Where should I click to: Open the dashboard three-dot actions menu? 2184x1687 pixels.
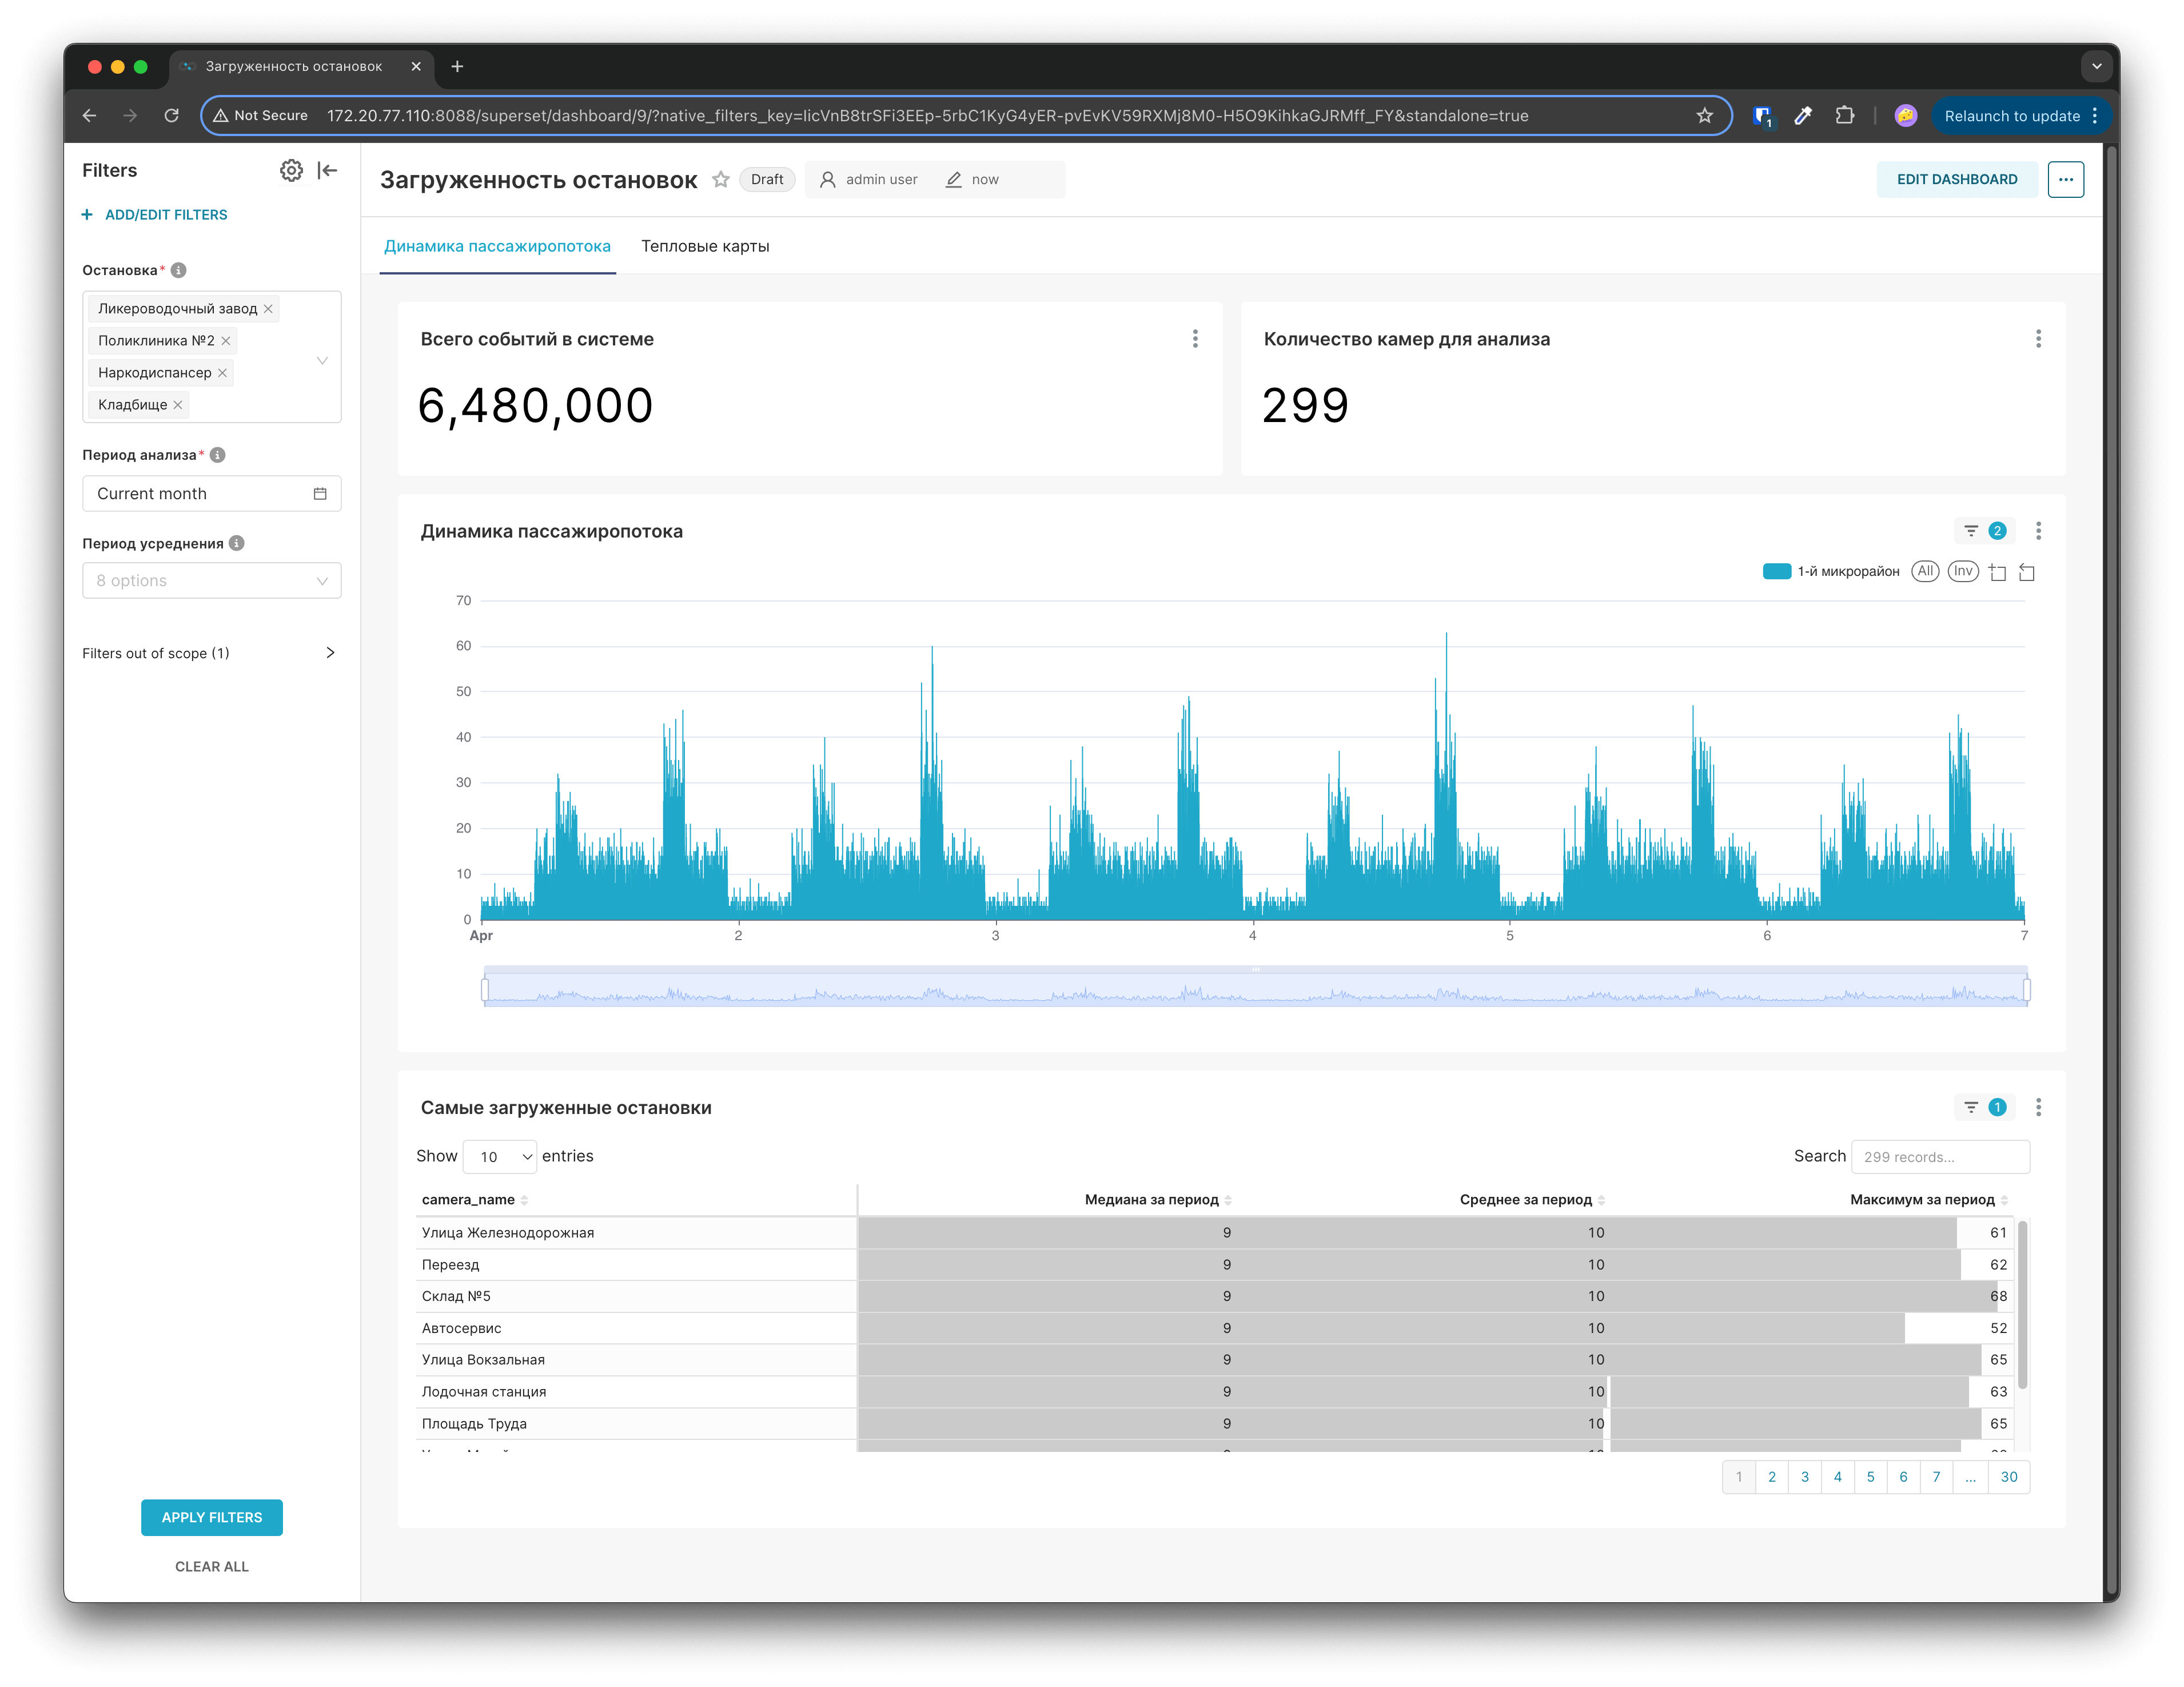click(2065, 179)
